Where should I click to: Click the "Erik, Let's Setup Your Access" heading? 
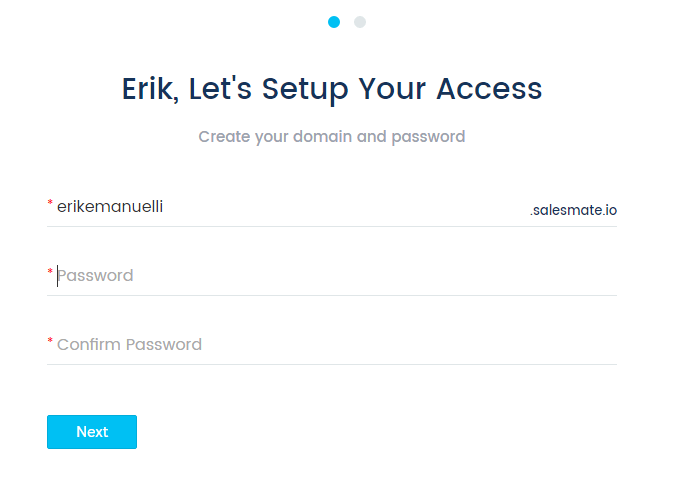point(332,88)
